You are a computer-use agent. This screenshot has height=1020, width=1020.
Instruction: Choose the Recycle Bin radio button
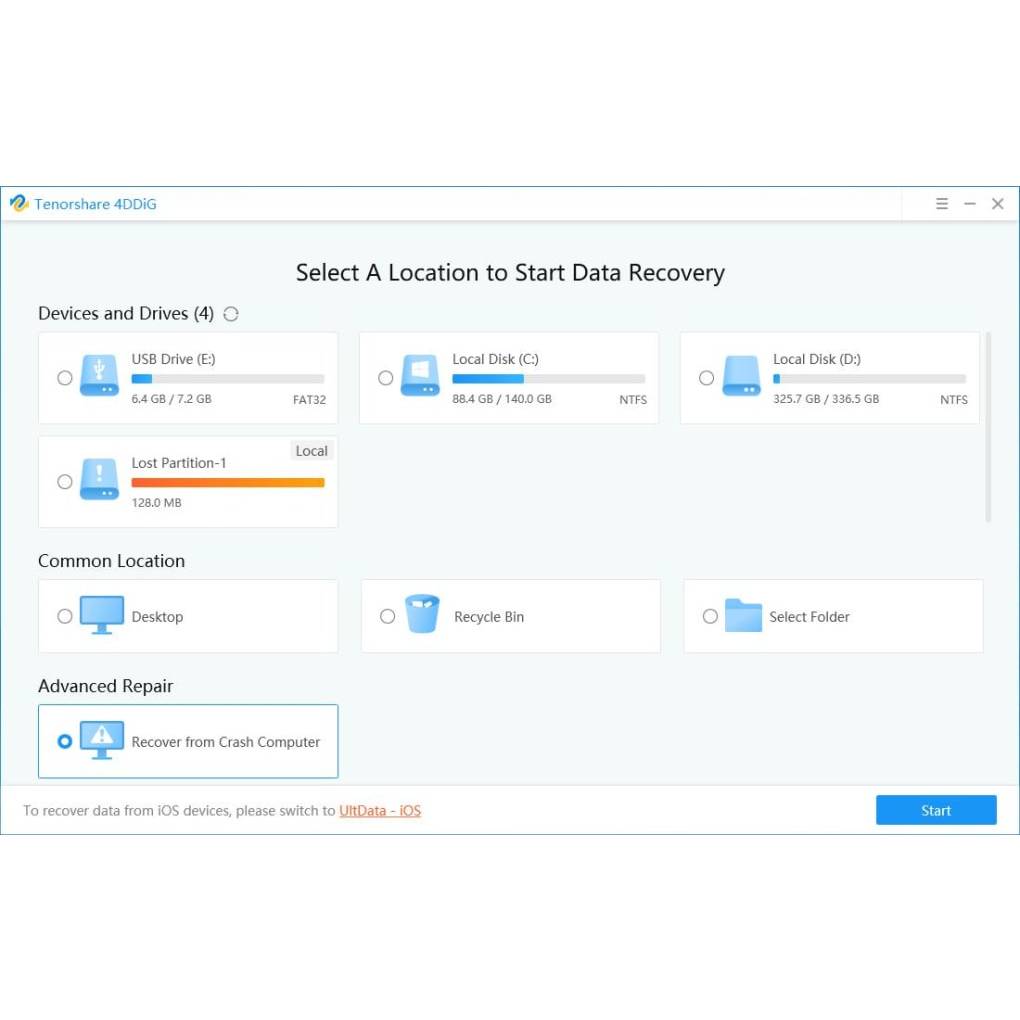[x=387, y=616]
